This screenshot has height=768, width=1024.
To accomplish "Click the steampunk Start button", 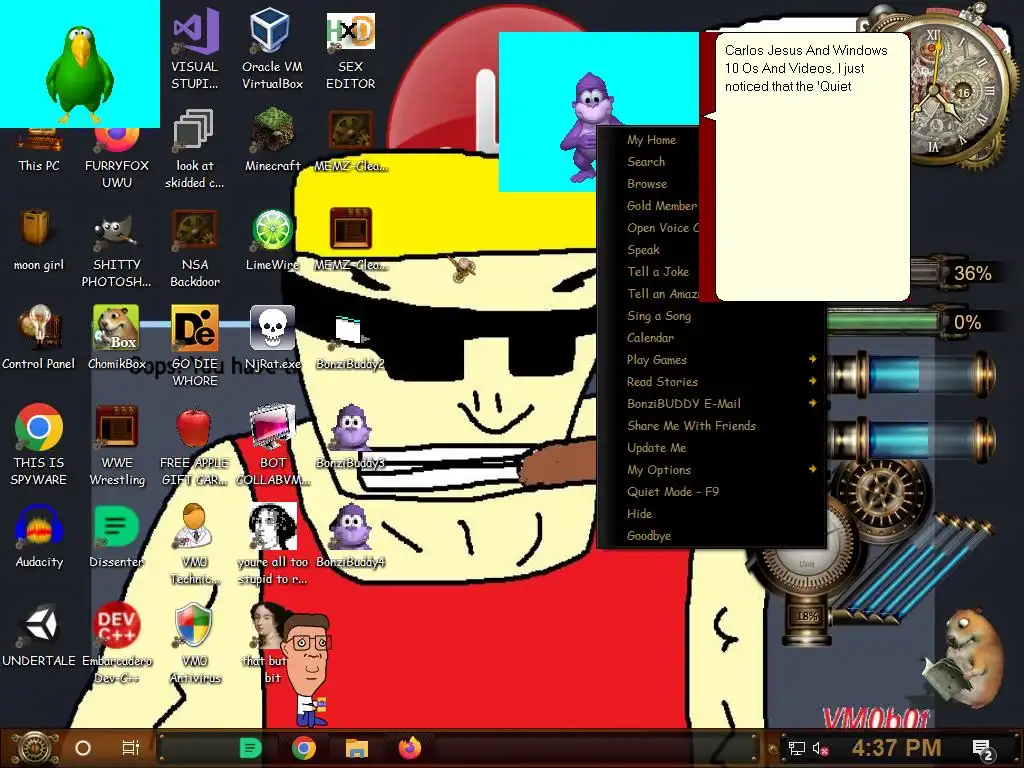I will pyautogui.click(x=34, y=748).
